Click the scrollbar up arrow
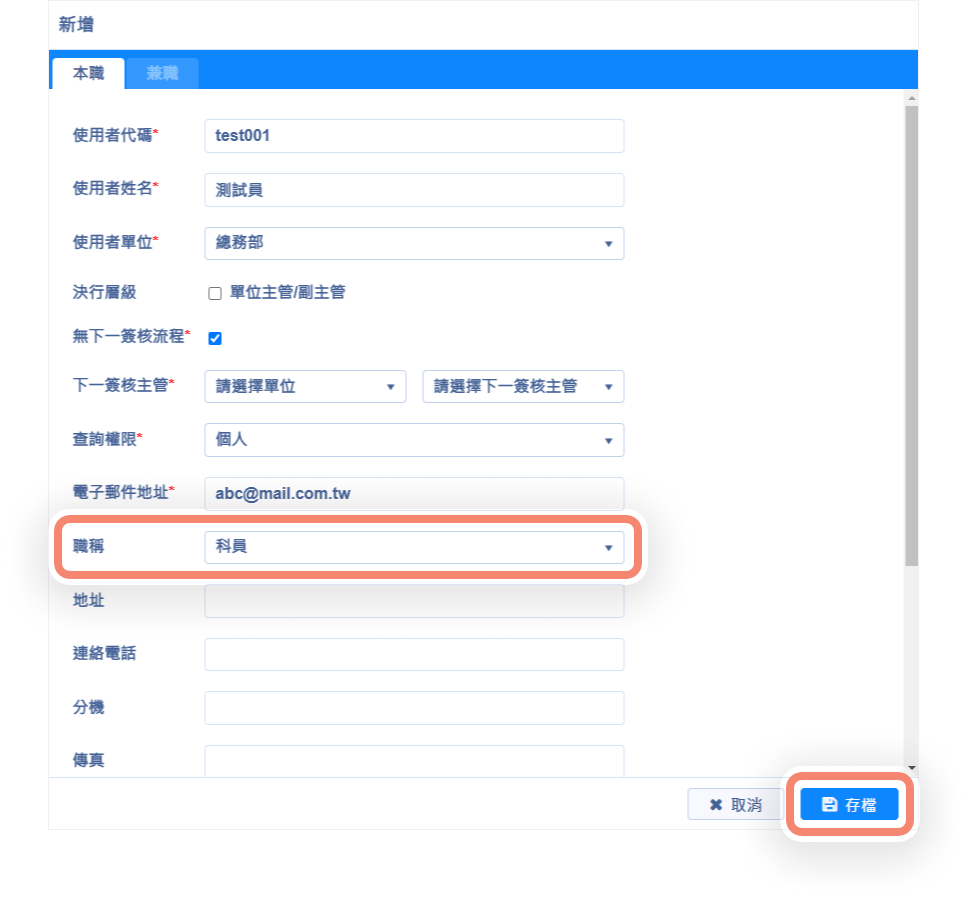The image size is (968, 898). (x=912, y=99)
